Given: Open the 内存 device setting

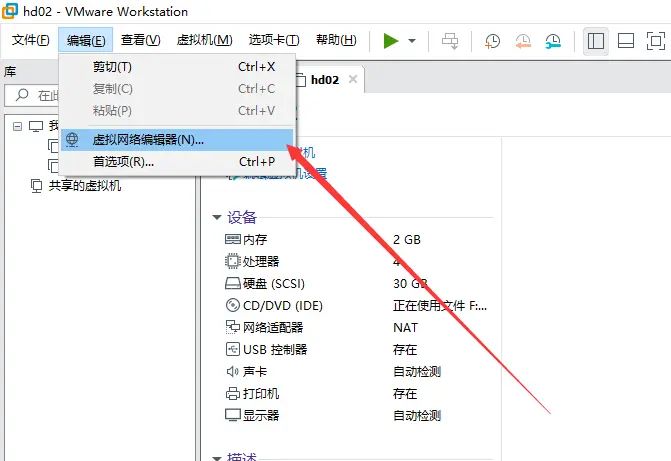Looking at the screenshot, I should tap(255, 240).
